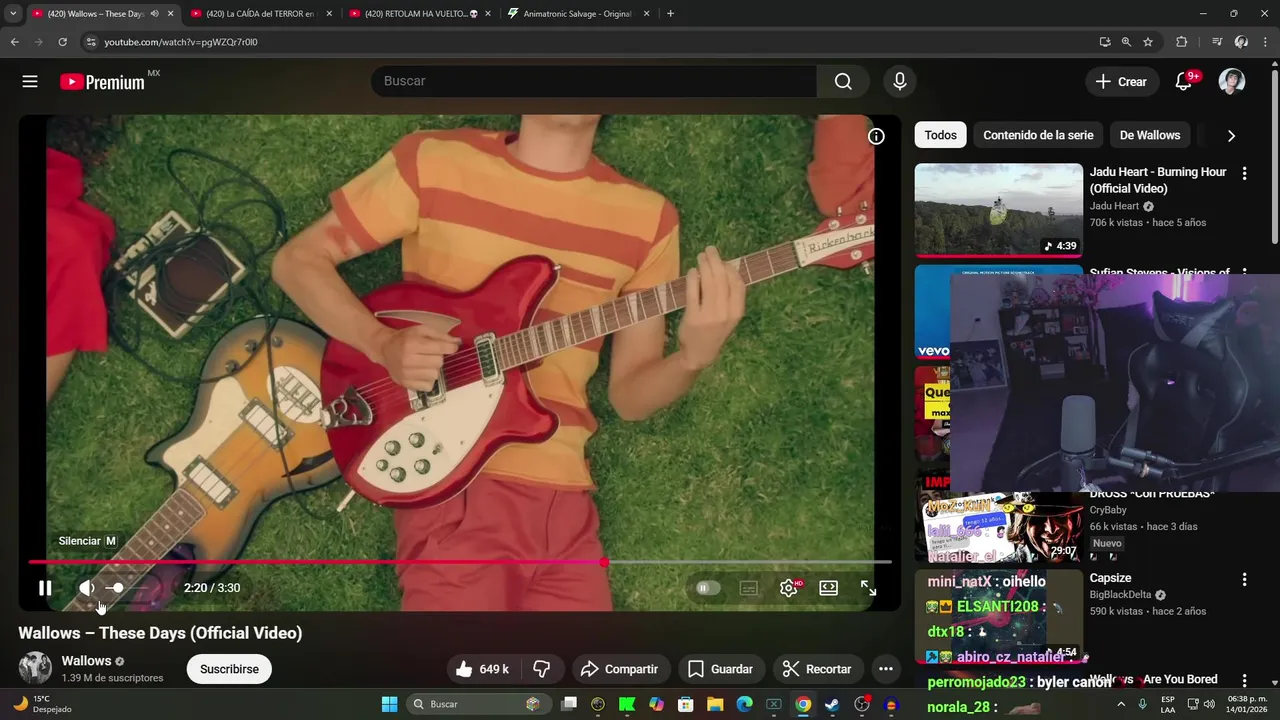Start voice search with microphone icon

click(x=900, y=82)
